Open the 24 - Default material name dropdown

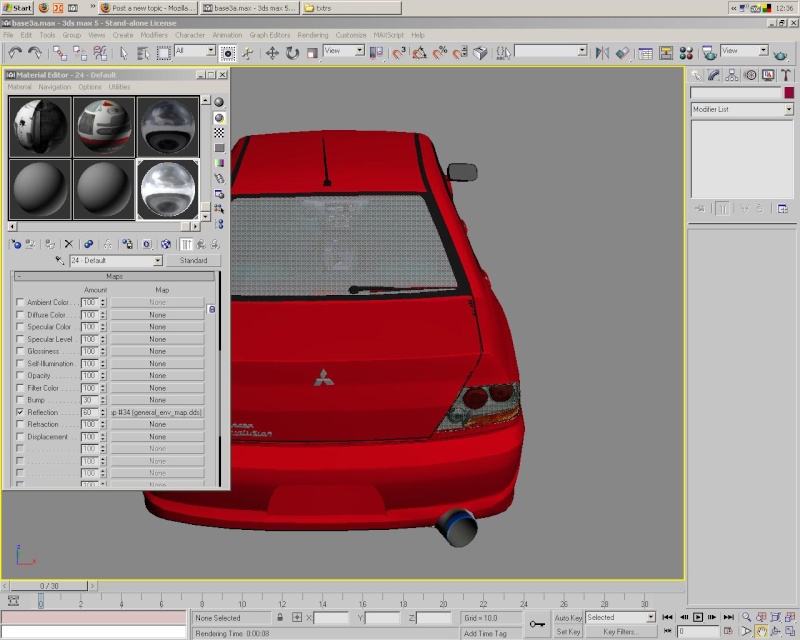pos(158,260)
